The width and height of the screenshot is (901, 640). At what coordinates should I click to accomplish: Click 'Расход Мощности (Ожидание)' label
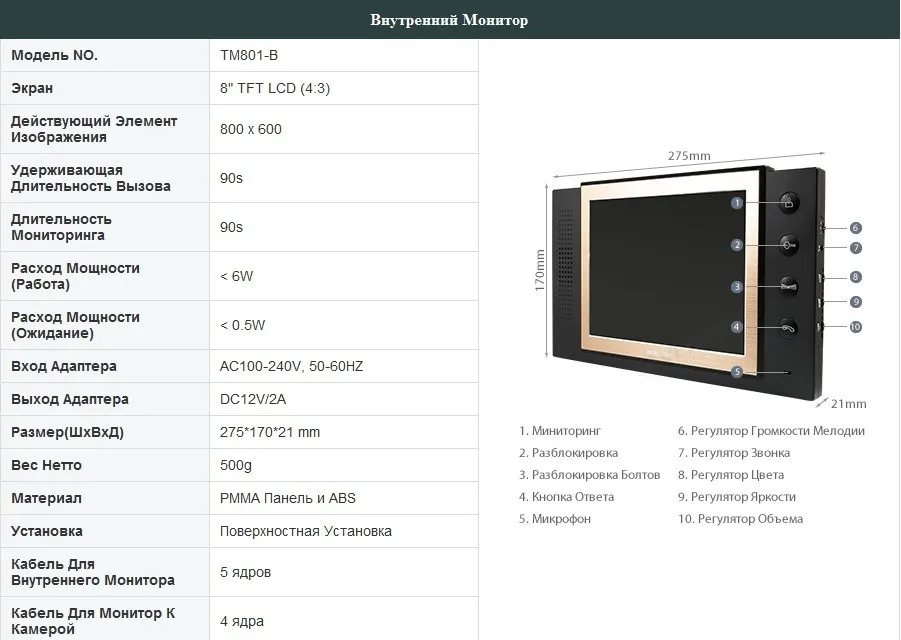pos(75,325)
